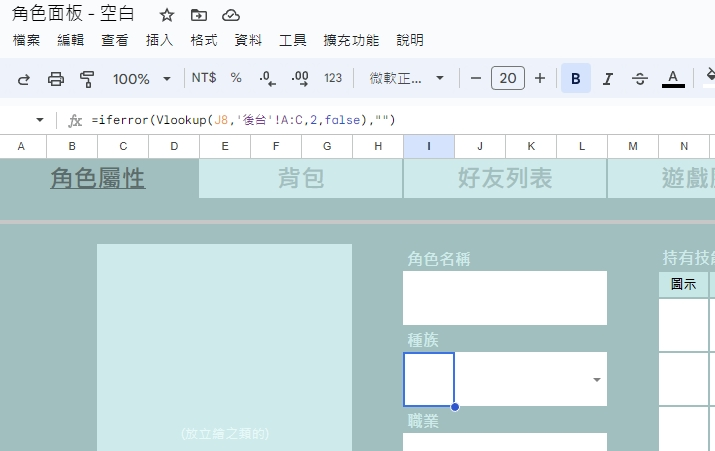Star the document with the star icon
The image size is (715, 451).
(x=167, y=16)
